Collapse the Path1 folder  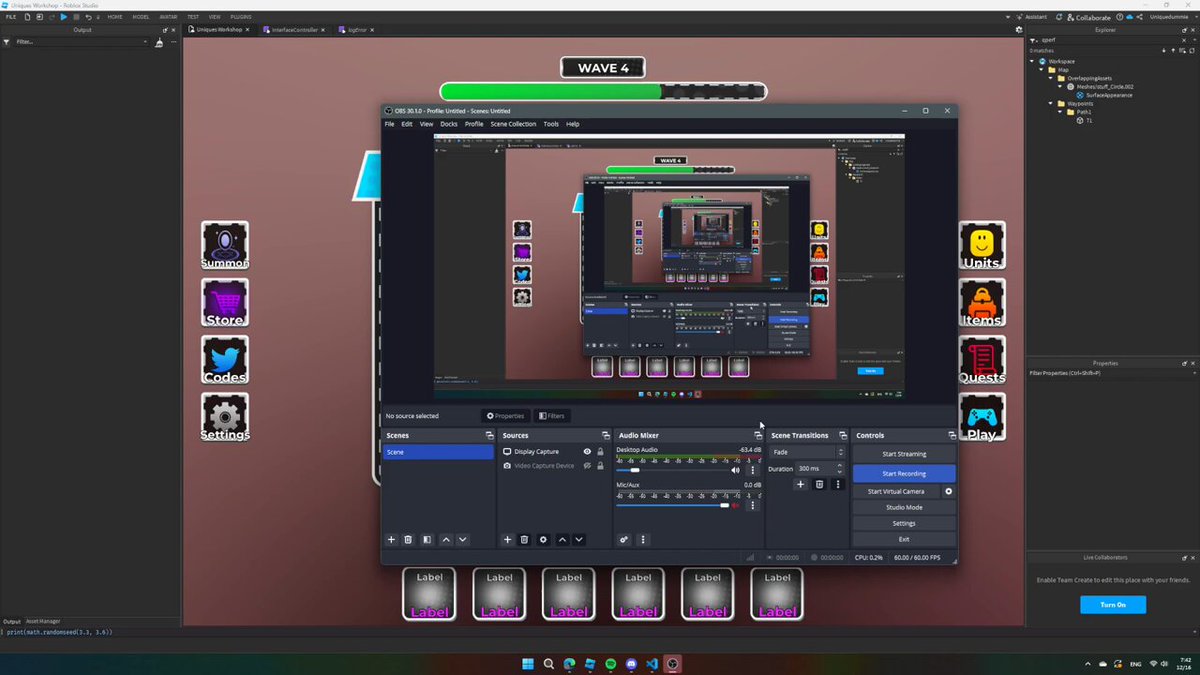coord(1058,112)
